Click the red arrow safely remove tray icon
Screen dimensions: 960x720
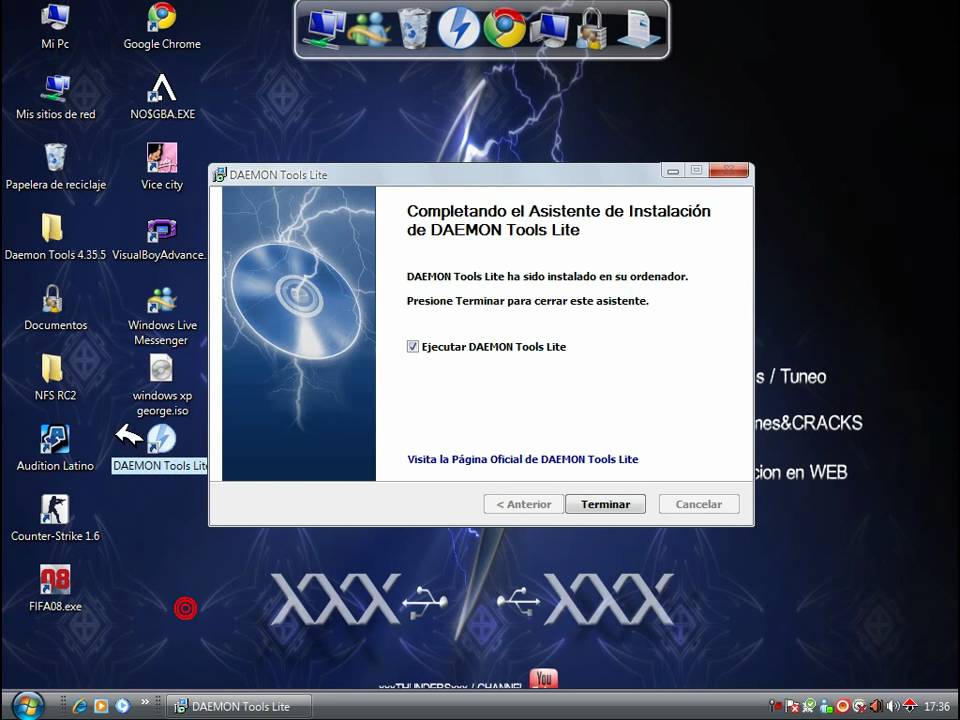pyautogui.click(x=910, y=706)
